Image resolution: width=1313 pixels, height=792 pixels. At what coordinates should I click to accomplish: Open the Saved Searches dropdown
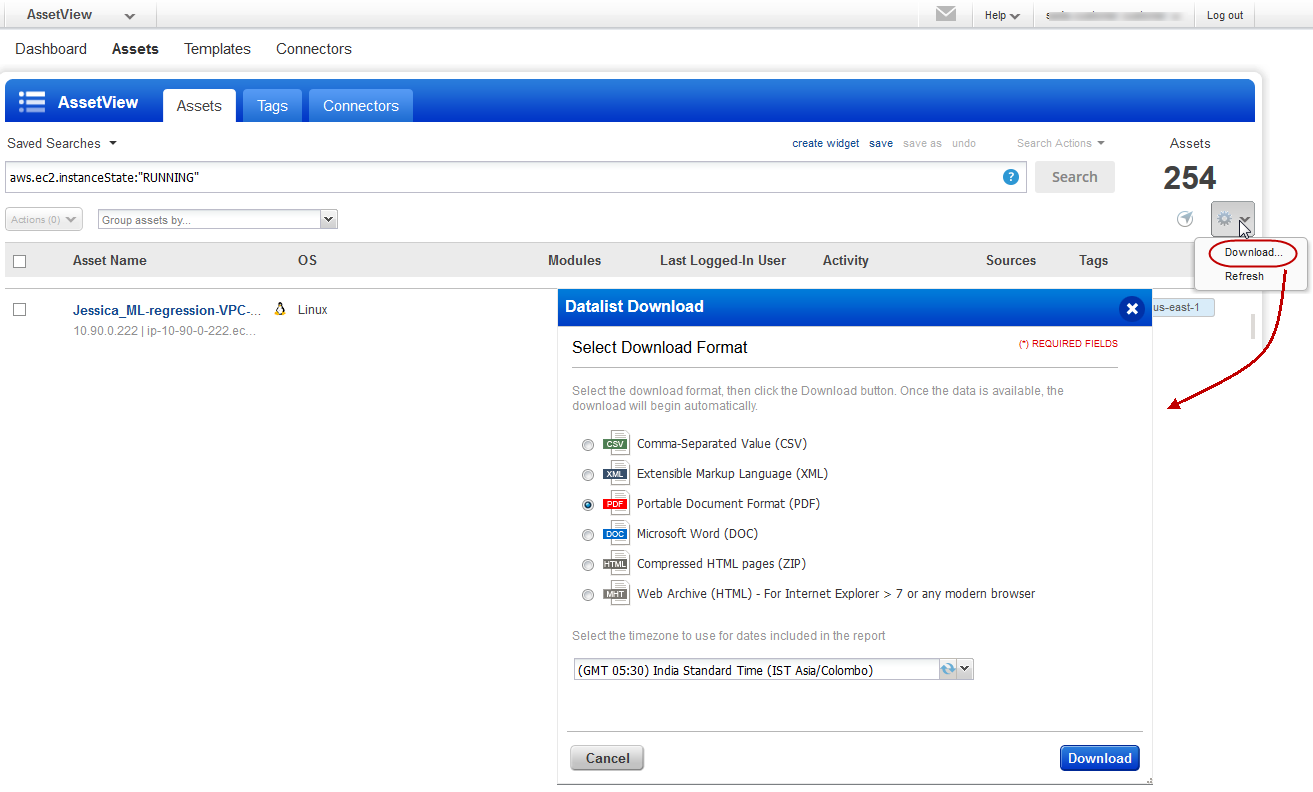coord(62,143)
